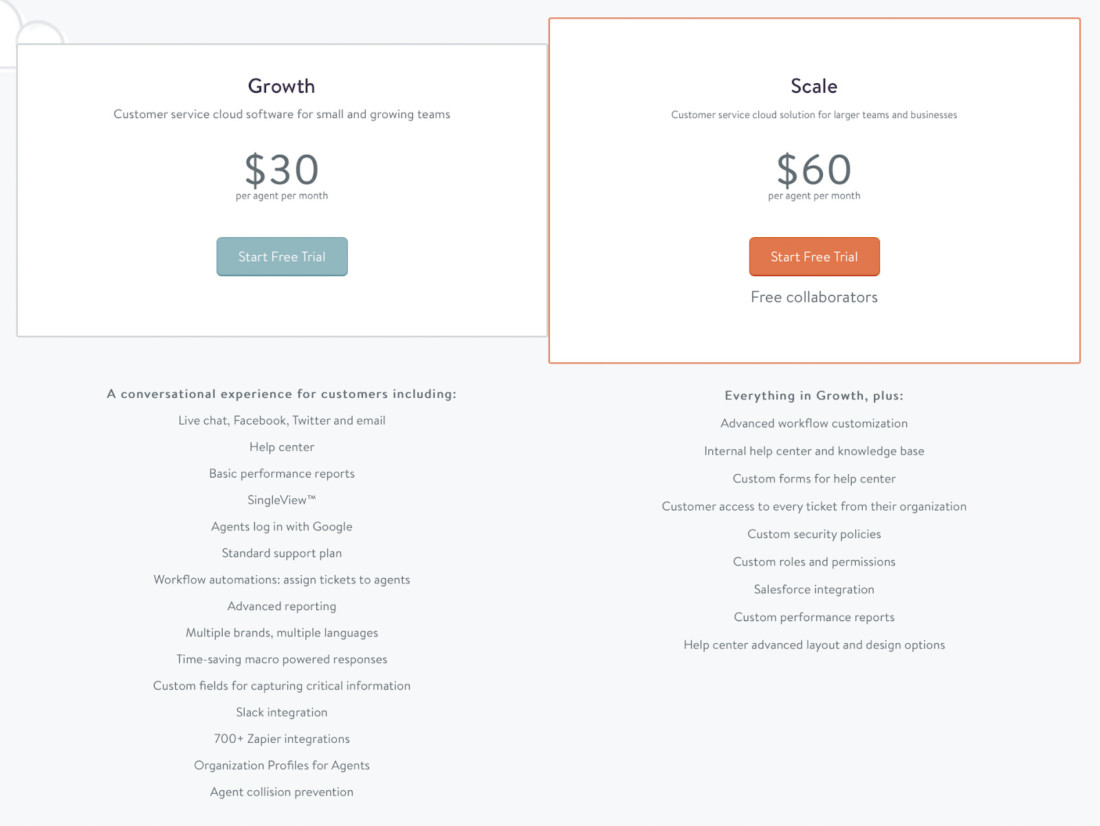This screenshot has width=1100, height=826.
Task: Click the SingleView™ feature entry
Action: tap(281, 499)
